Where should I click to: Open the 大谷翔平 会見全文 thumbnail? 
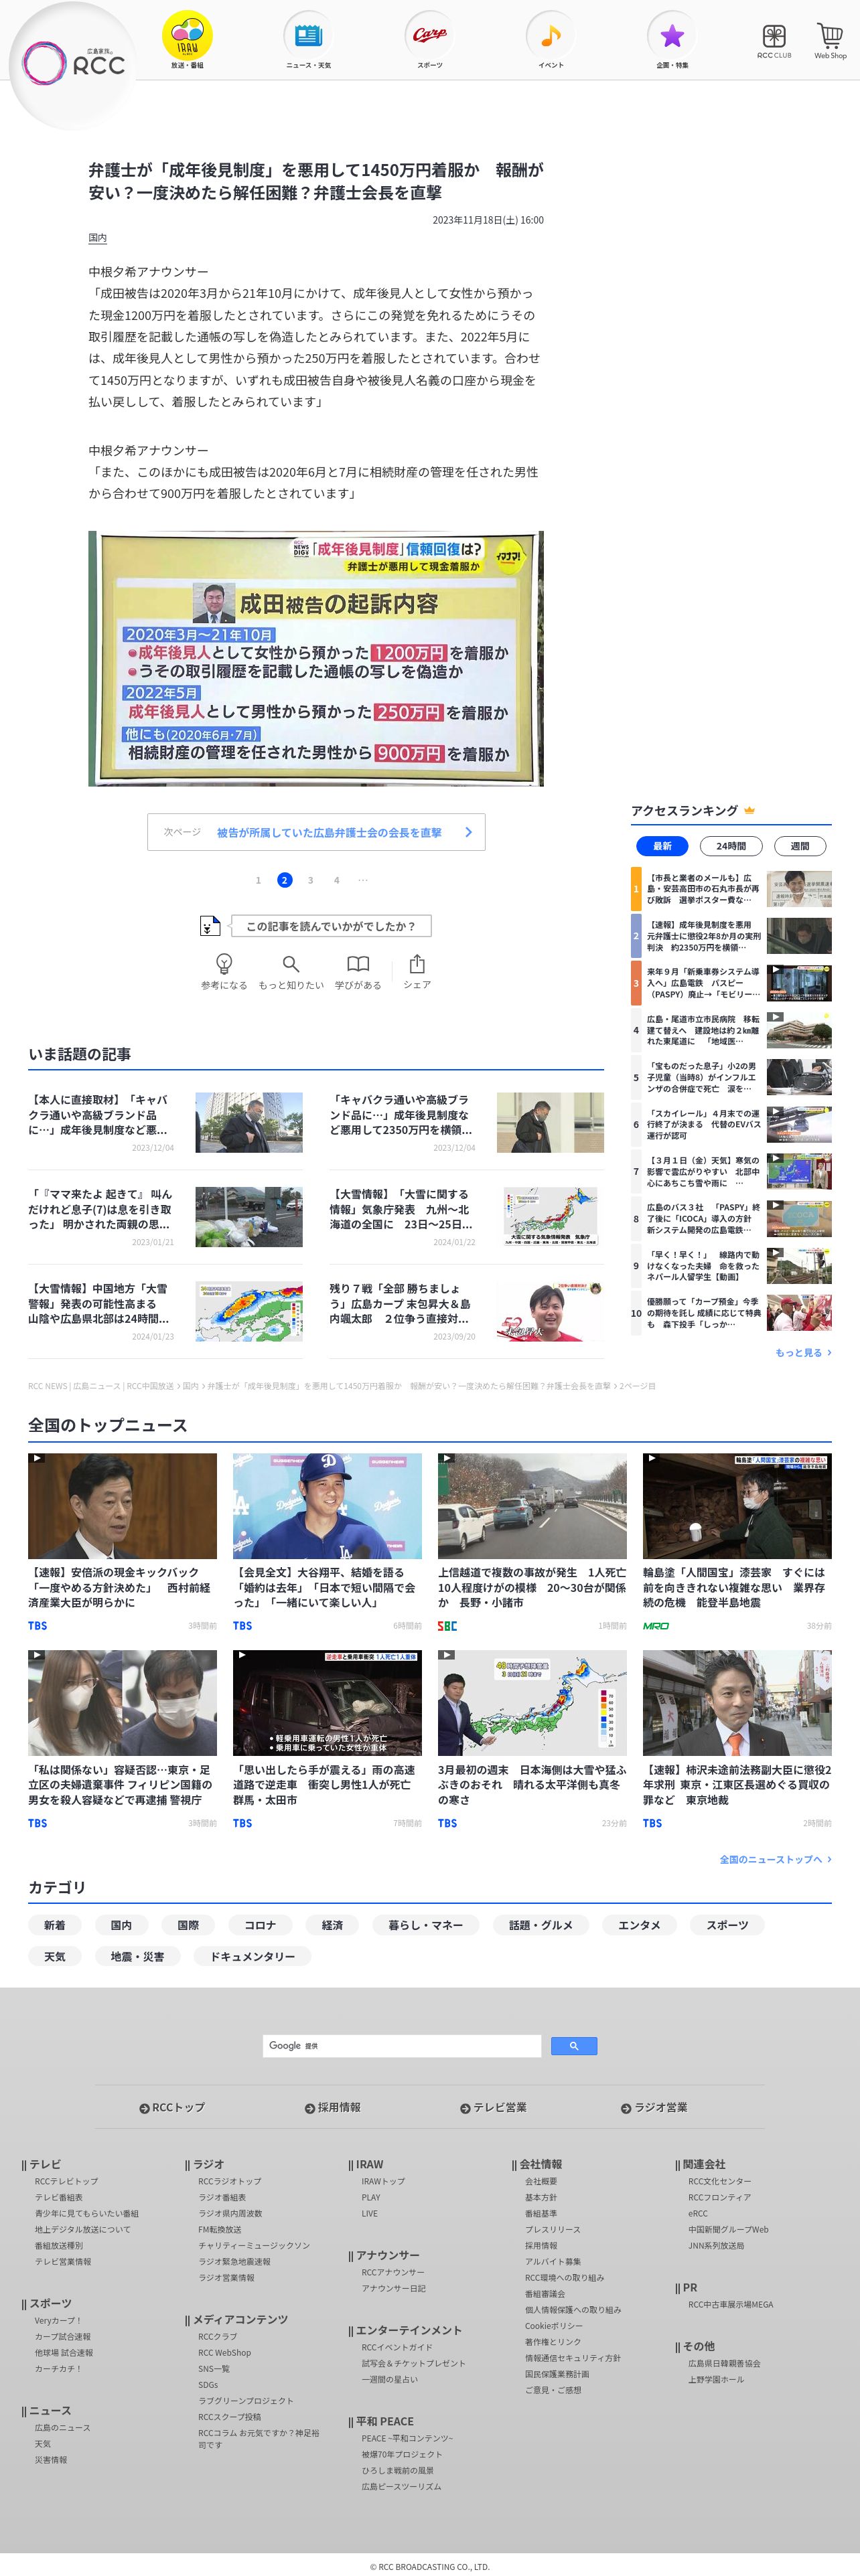327,1505
